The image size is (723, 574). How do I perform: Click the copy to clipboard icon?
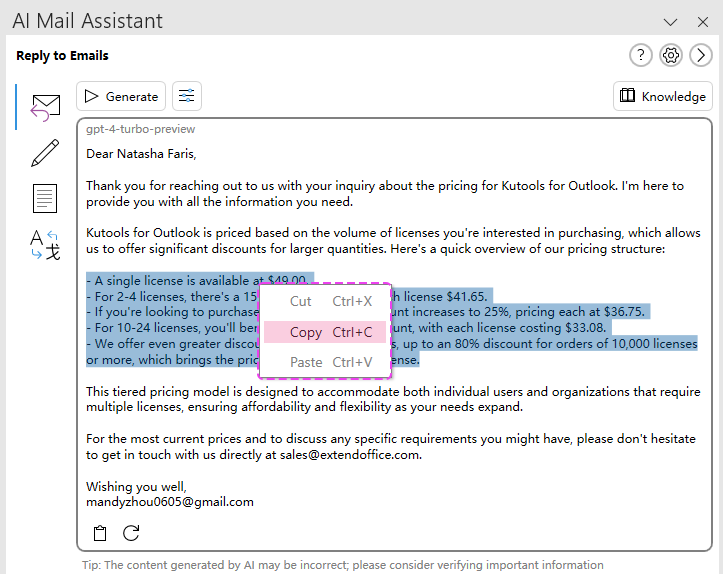tap(100, 533)
